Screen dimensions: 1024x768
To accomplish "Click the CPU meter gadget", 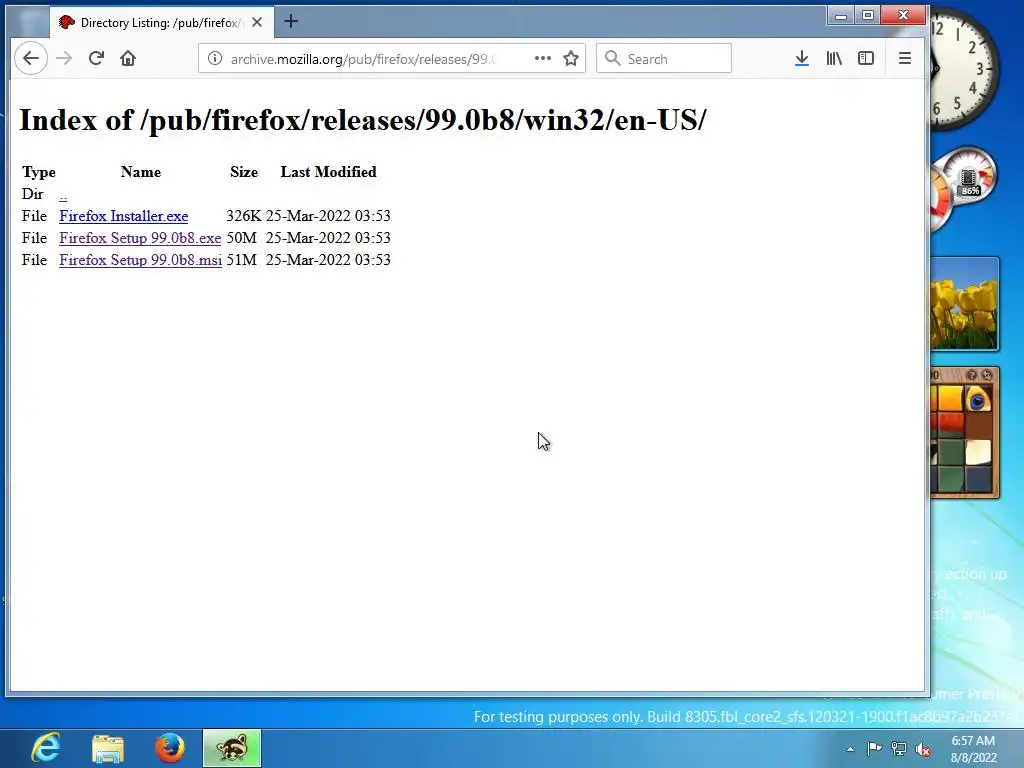I will (x=963, y=188).
